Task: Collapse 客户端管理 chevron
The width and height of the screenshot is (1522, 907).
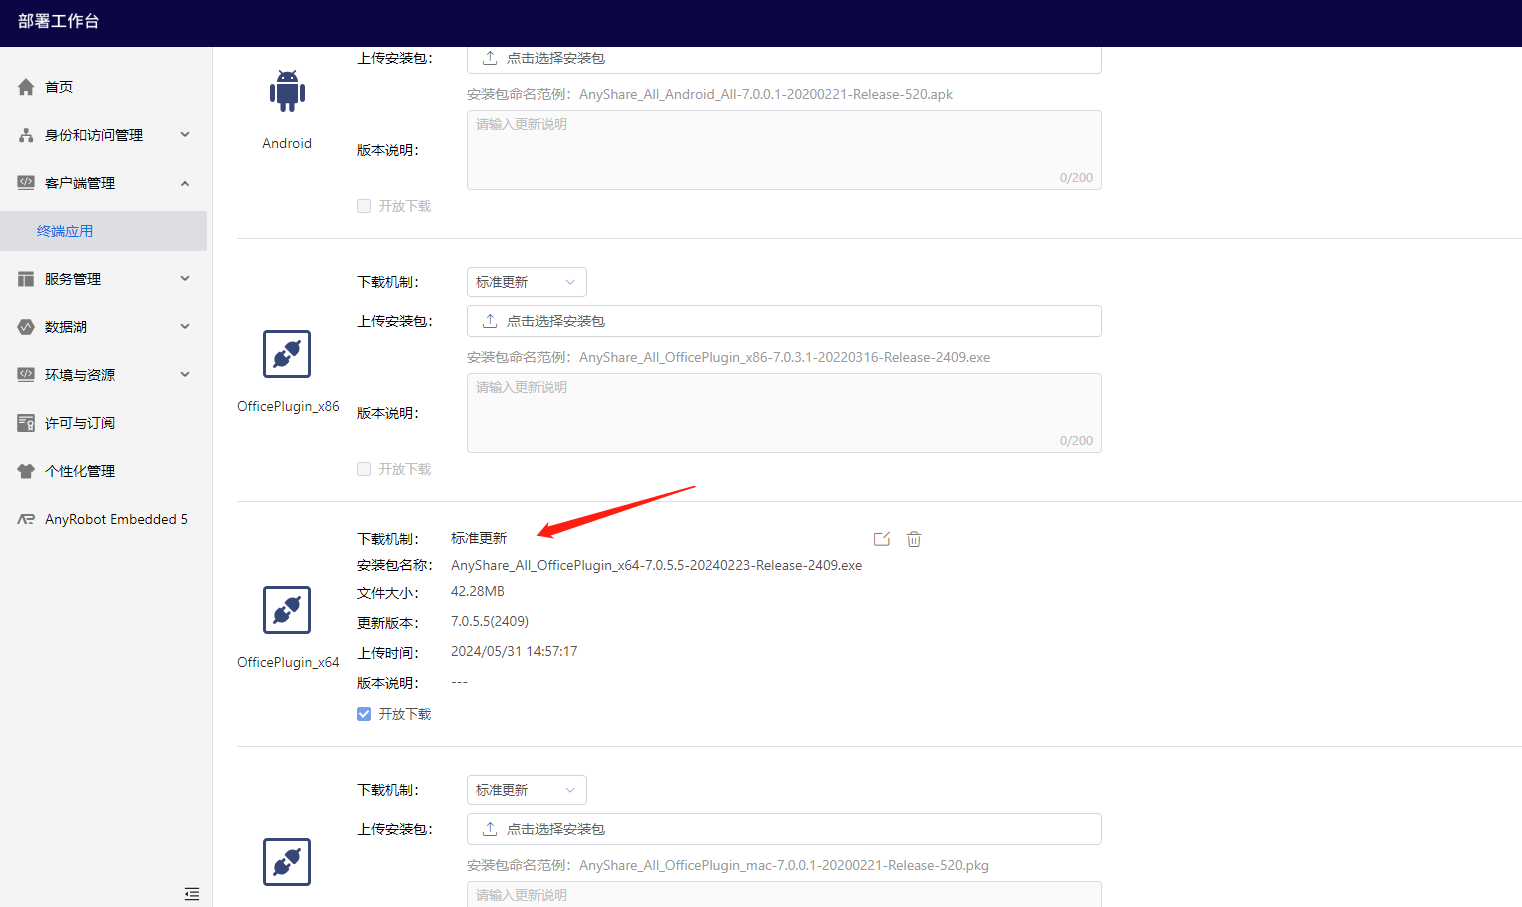Action: click(x=185, y=183)
